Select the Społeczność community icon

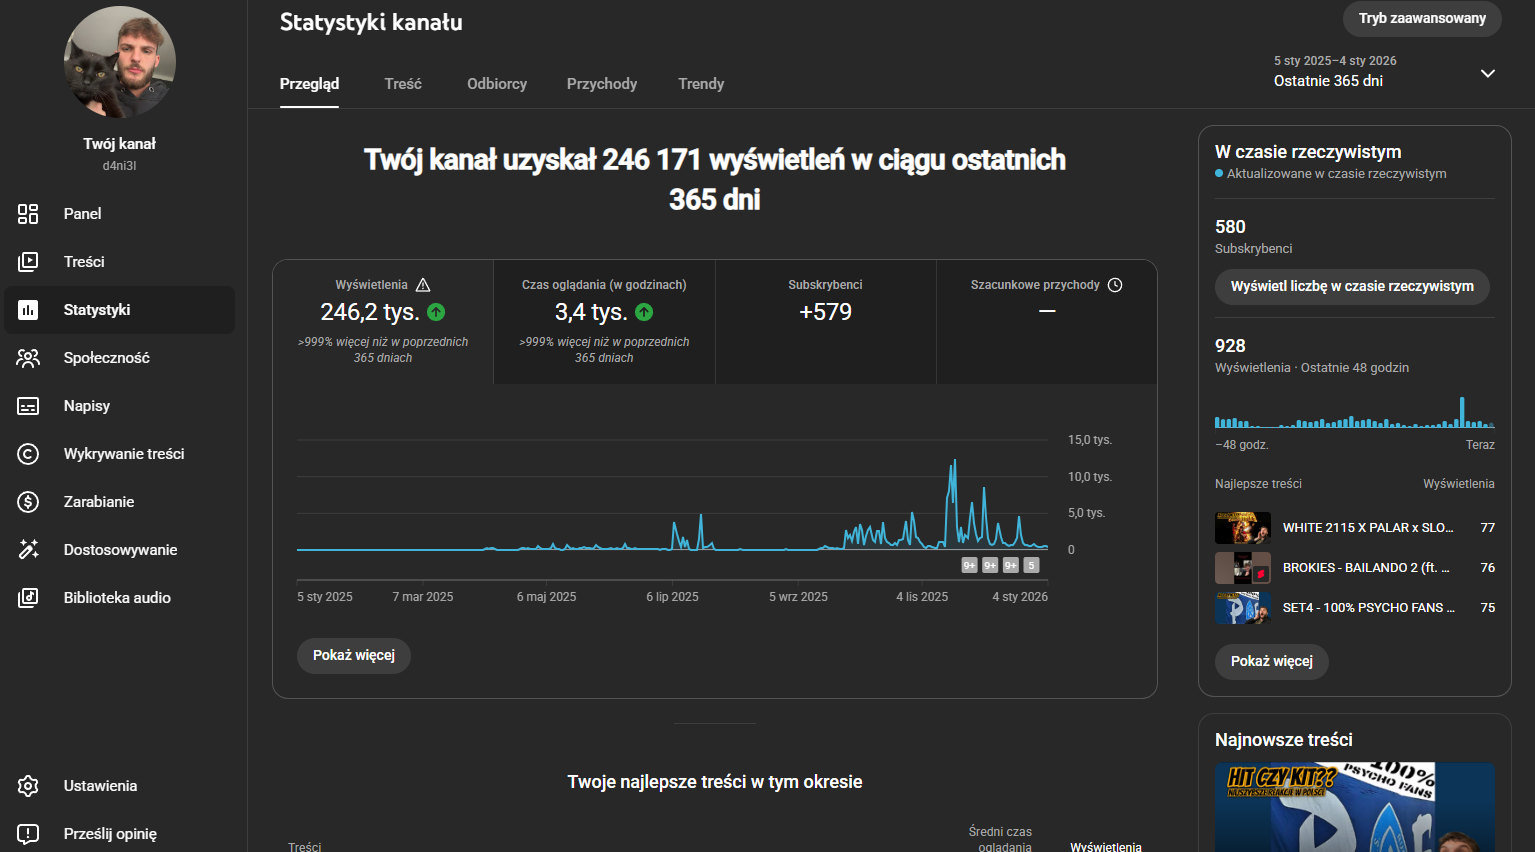click(28, 358)
